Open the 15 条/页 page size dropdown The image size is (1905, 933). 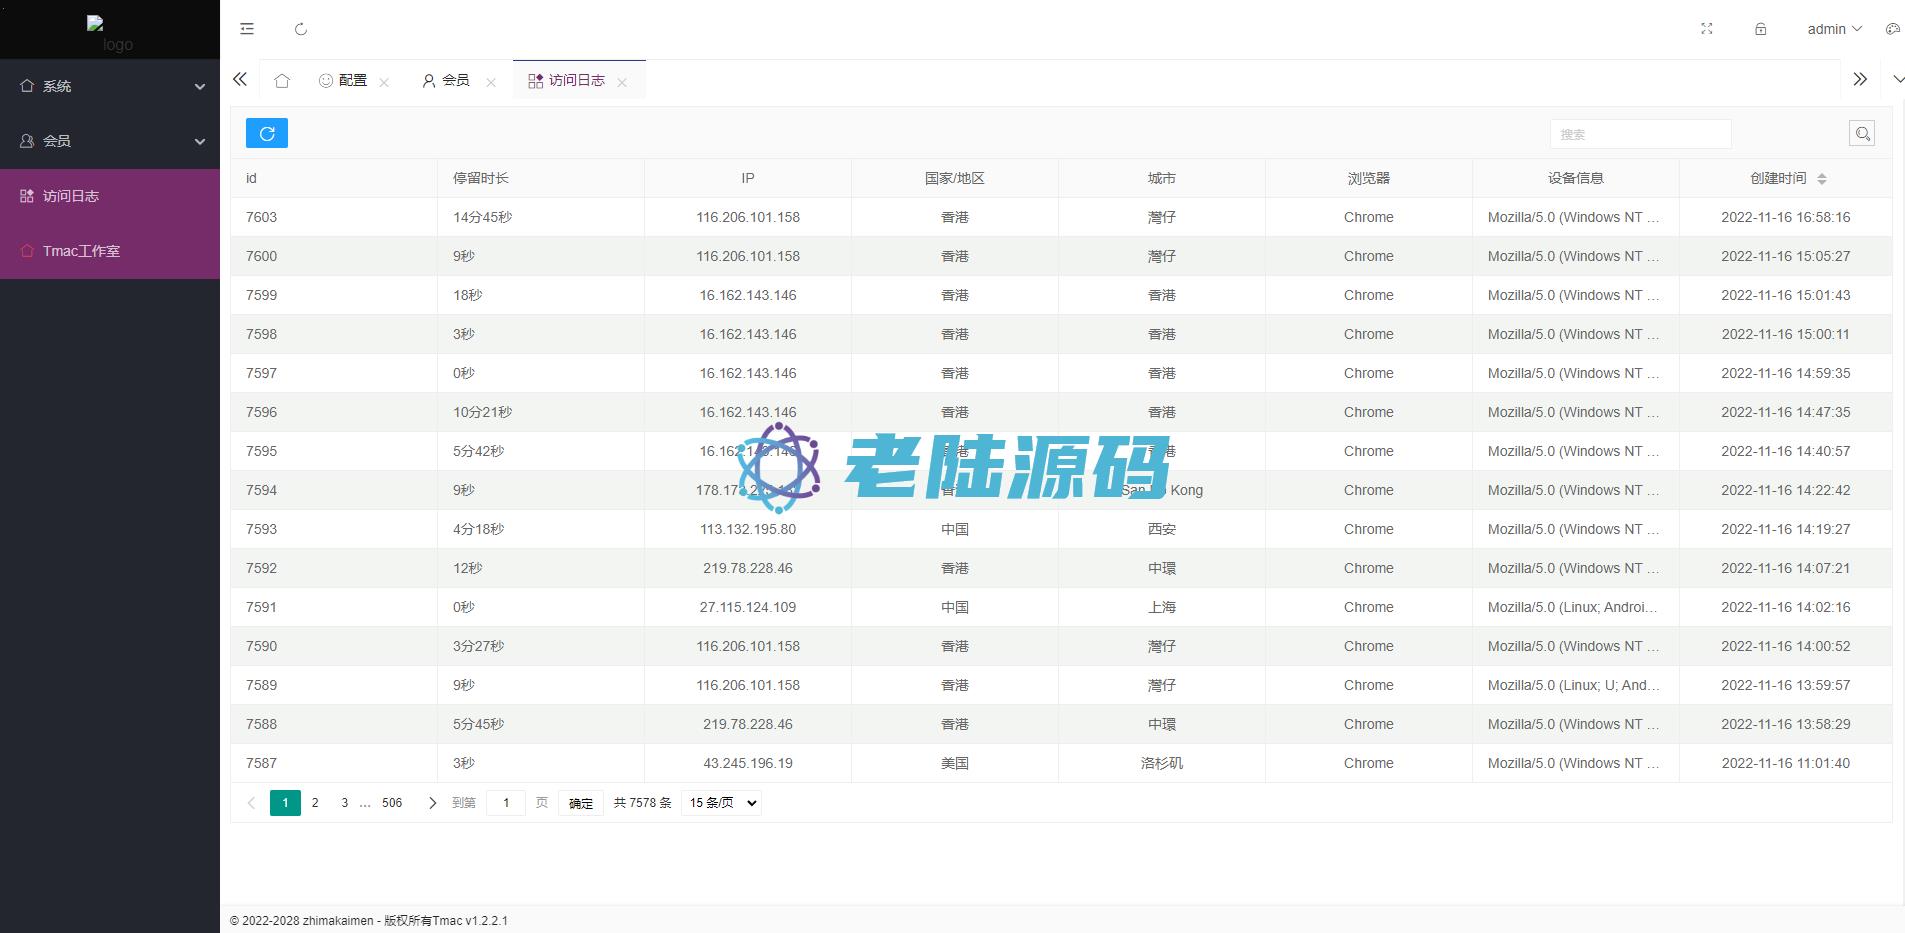click(720, 803)
